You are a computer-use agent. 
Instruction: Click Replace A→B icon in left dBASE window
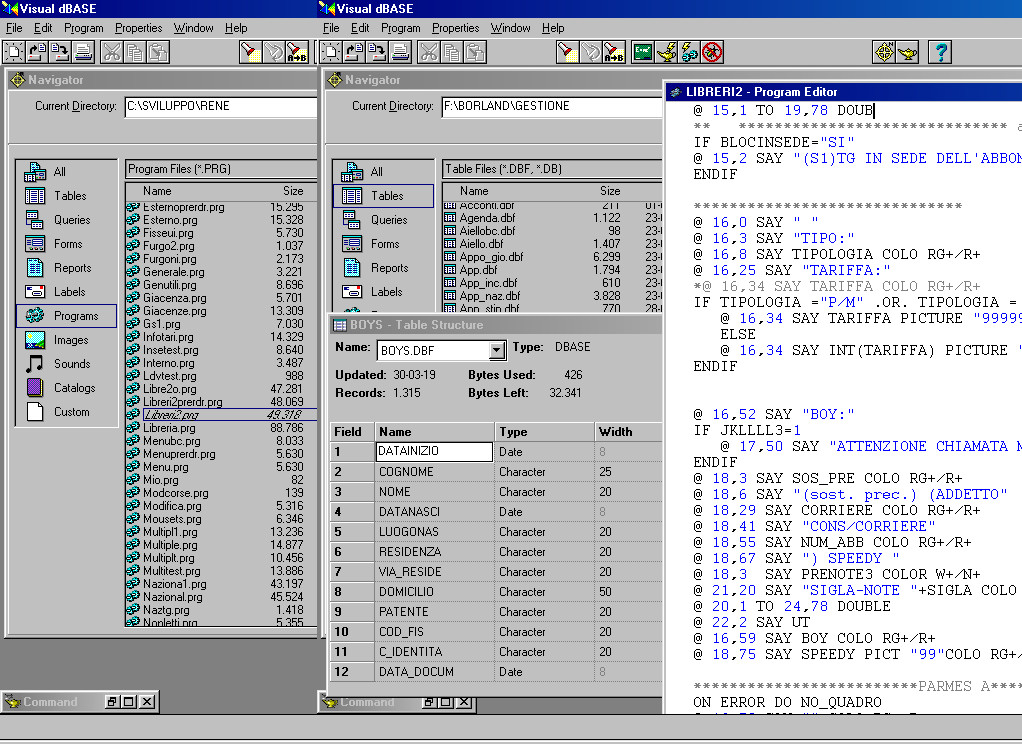297,52
